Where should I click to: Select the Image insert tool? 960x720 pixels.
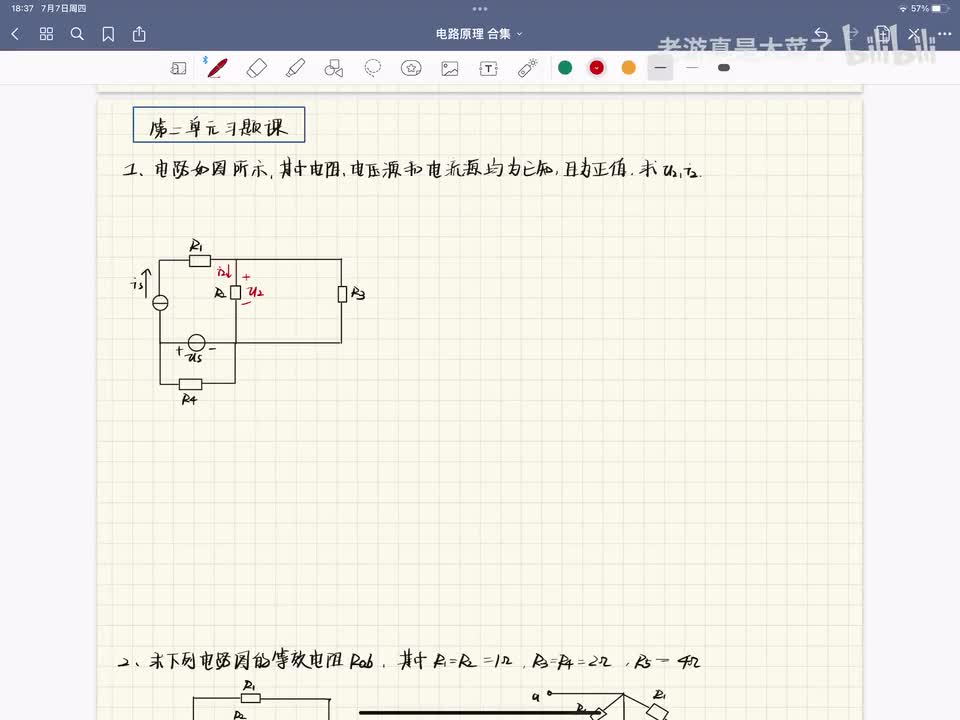tap(450, 68)
